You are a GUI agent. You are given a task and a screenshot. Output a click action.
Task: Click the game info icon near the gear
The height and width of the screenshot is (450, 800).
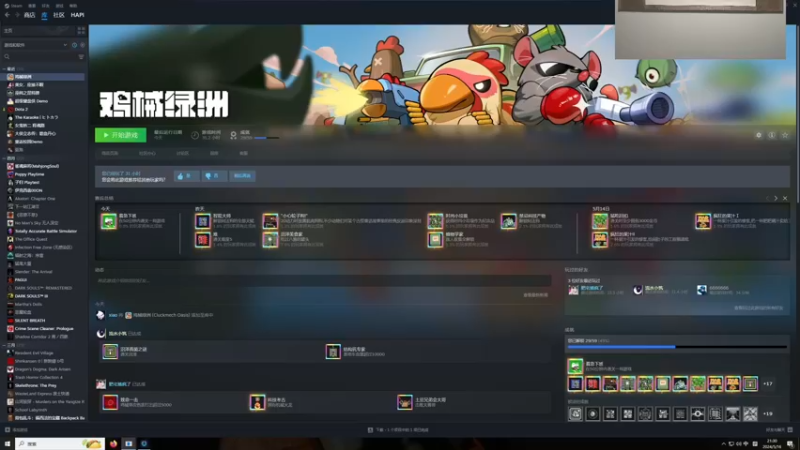(x=771, y=135)
